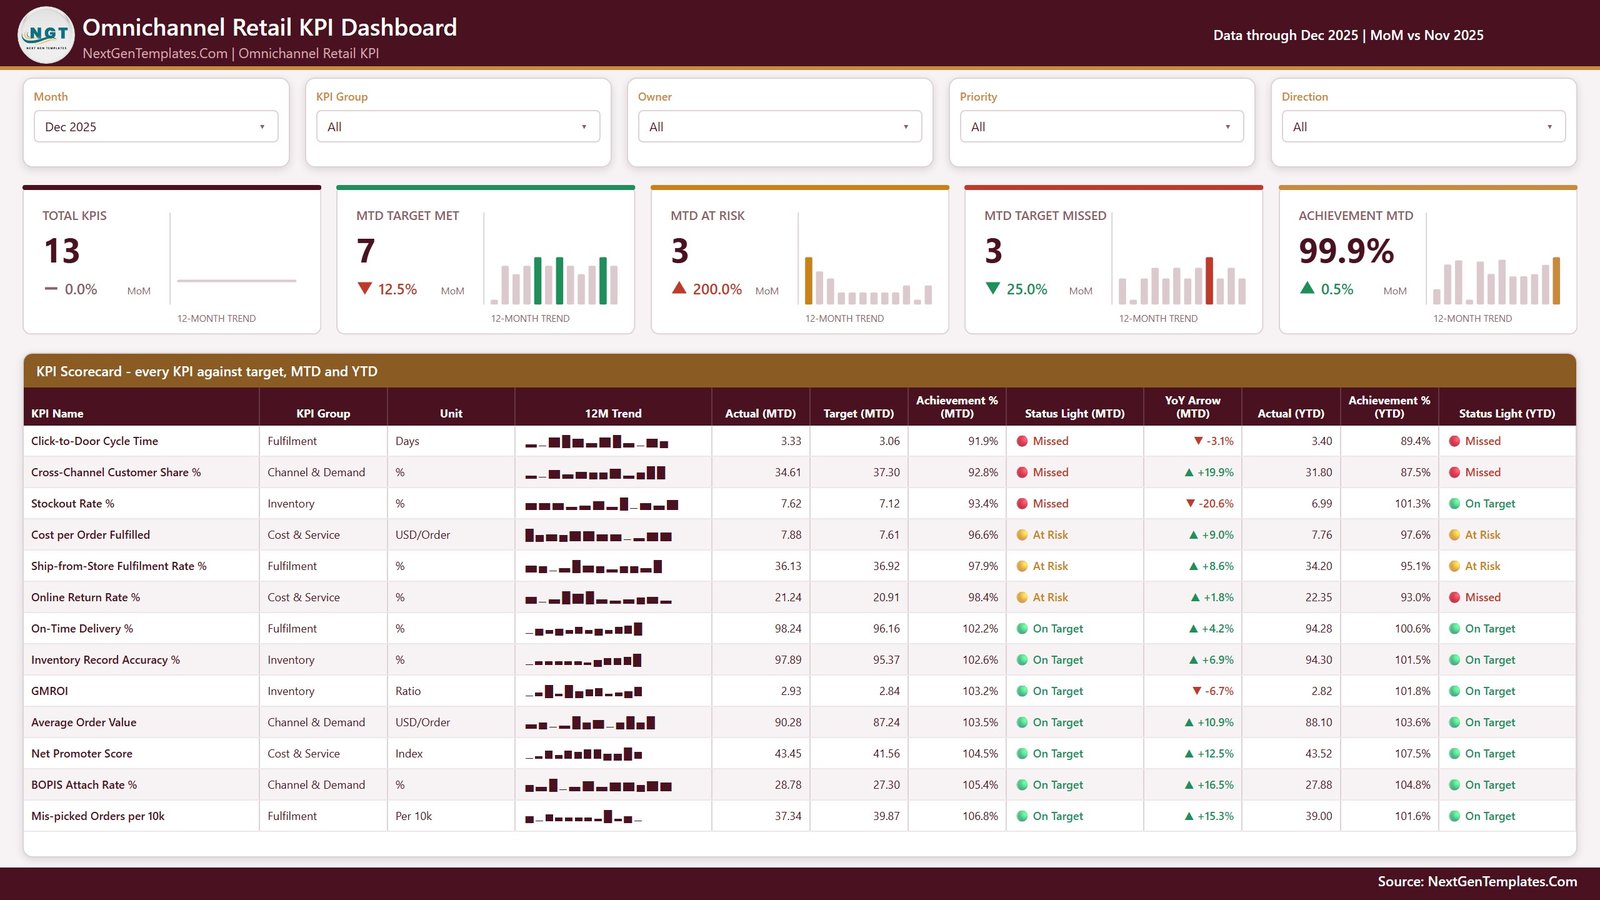Screen dimensions: 1600x900
Task: Click the green up arrow in Achievement MTD card
Action: (x=1307, y=288)
